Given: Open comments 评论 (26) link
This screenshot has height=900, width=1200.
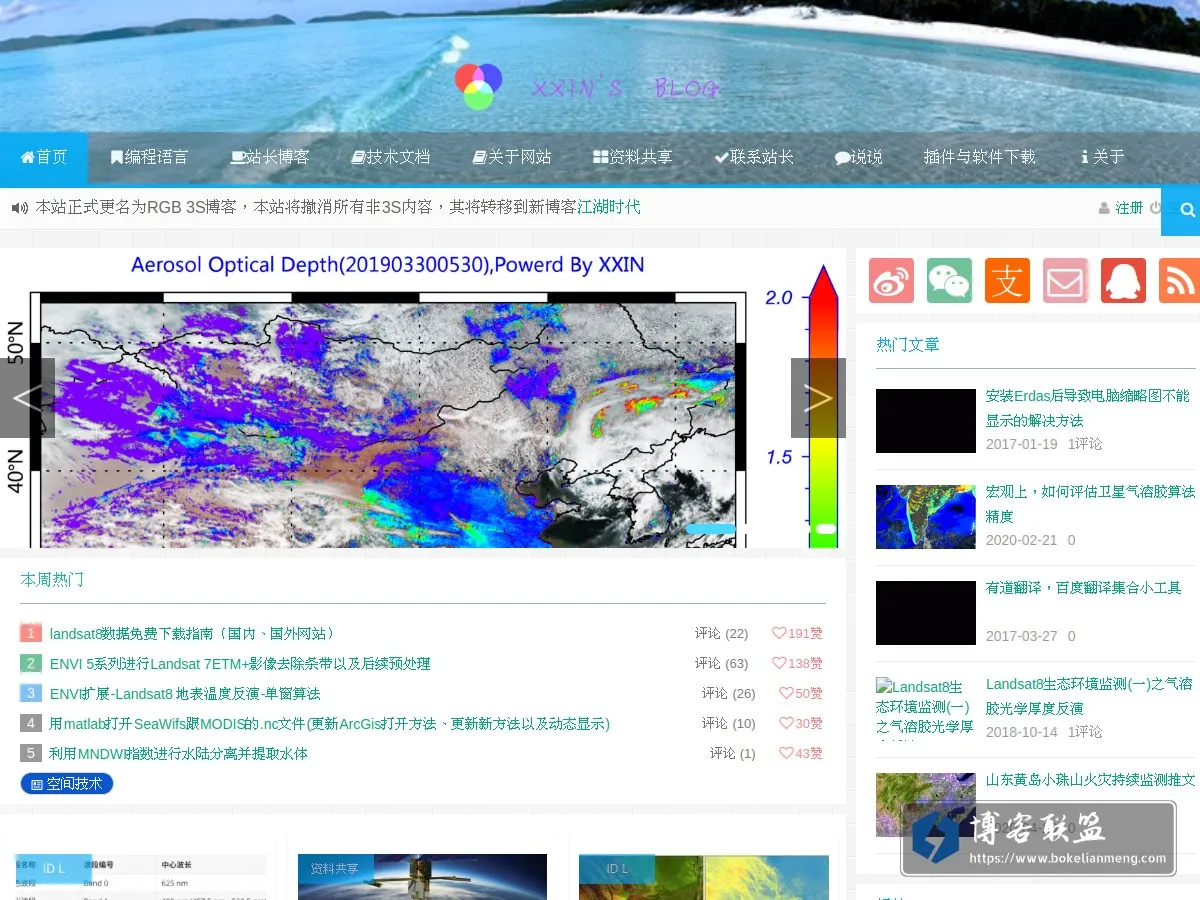Looking at the screenshot, I should tap(729, 693).
